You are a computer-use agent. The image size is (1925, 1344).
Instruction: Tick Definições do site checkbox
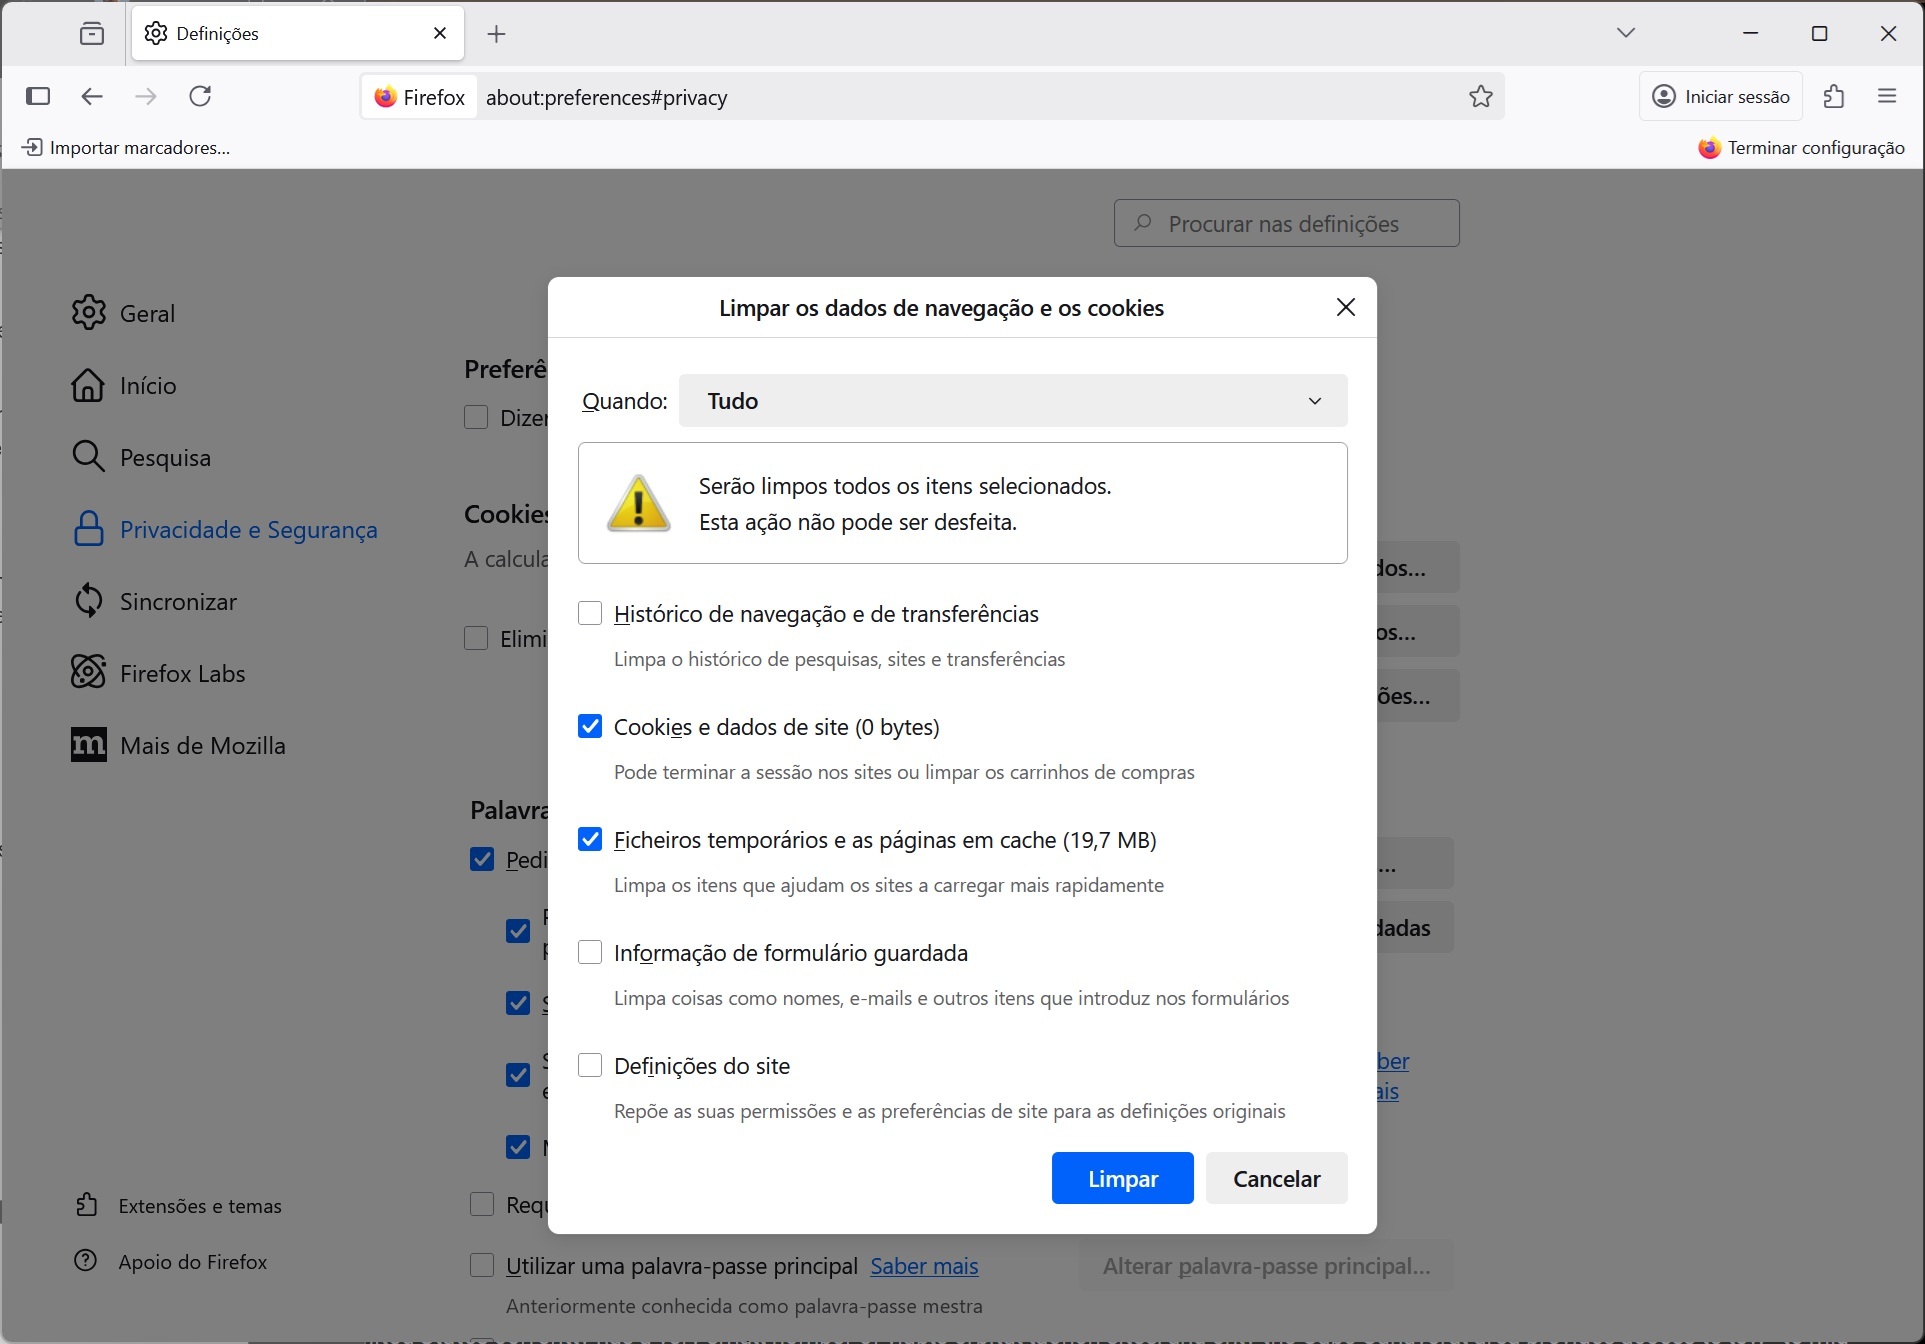590,1065
